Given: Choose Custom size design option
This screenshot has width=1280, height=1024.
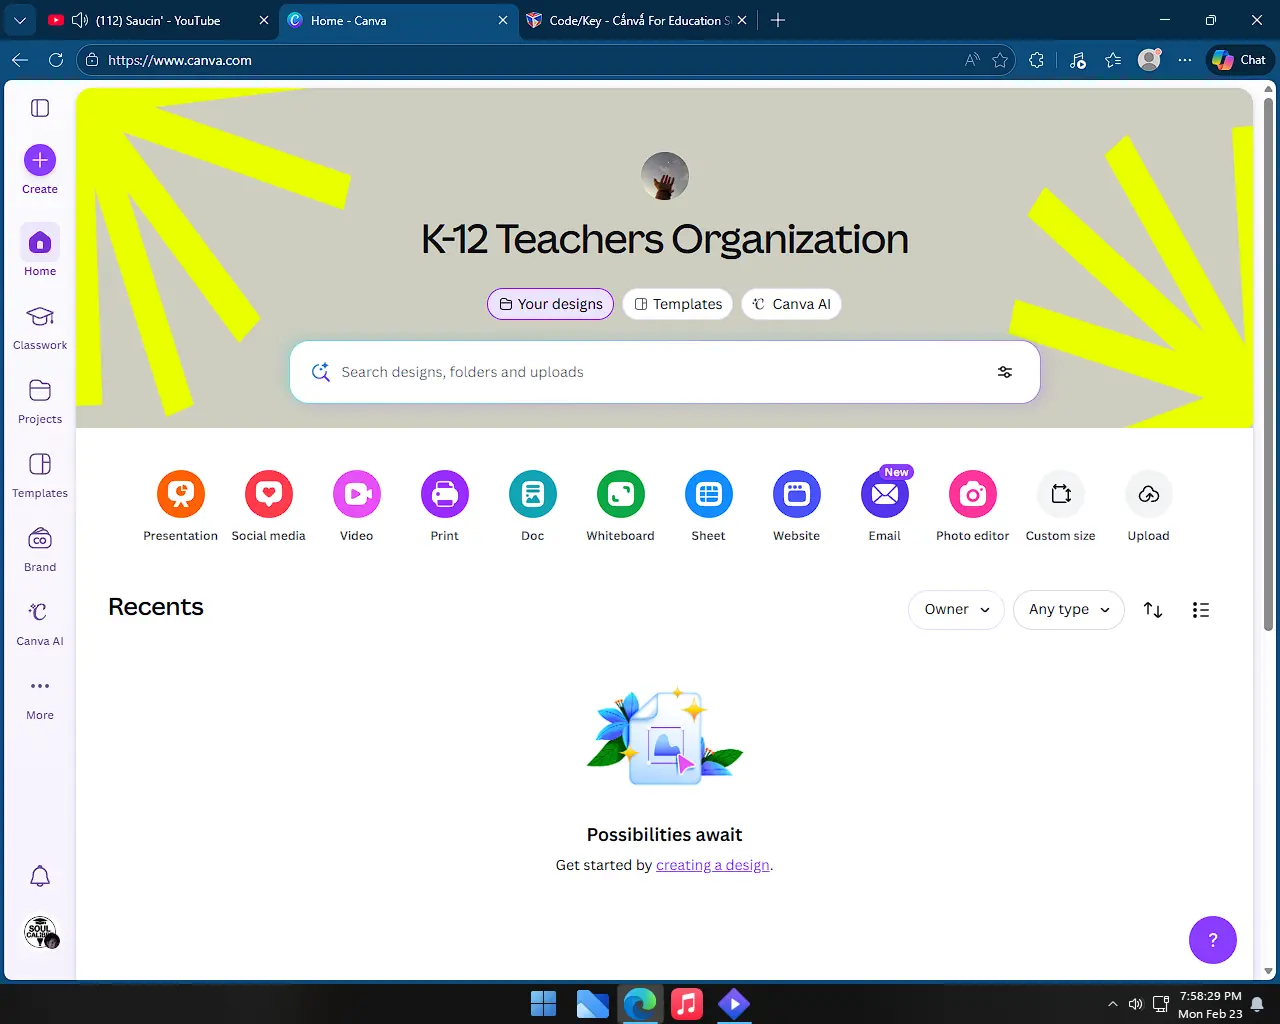Looking at the screenshot, I should (1060, 506).
